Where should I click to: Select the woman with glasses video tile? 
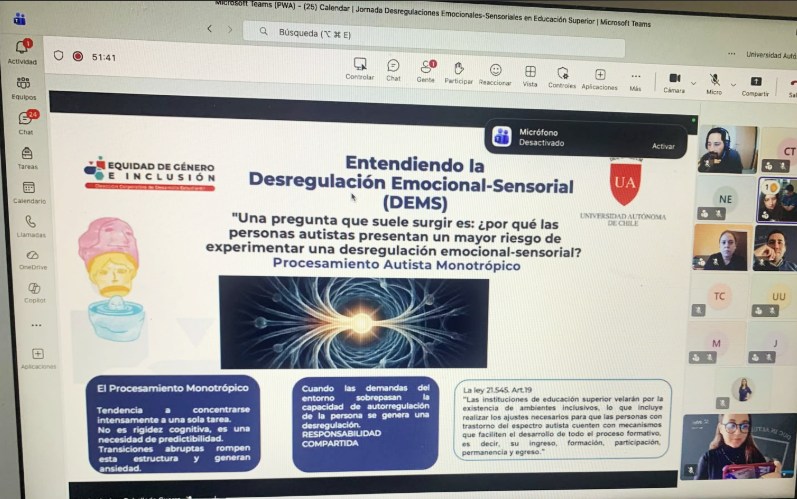pos(739,447)
